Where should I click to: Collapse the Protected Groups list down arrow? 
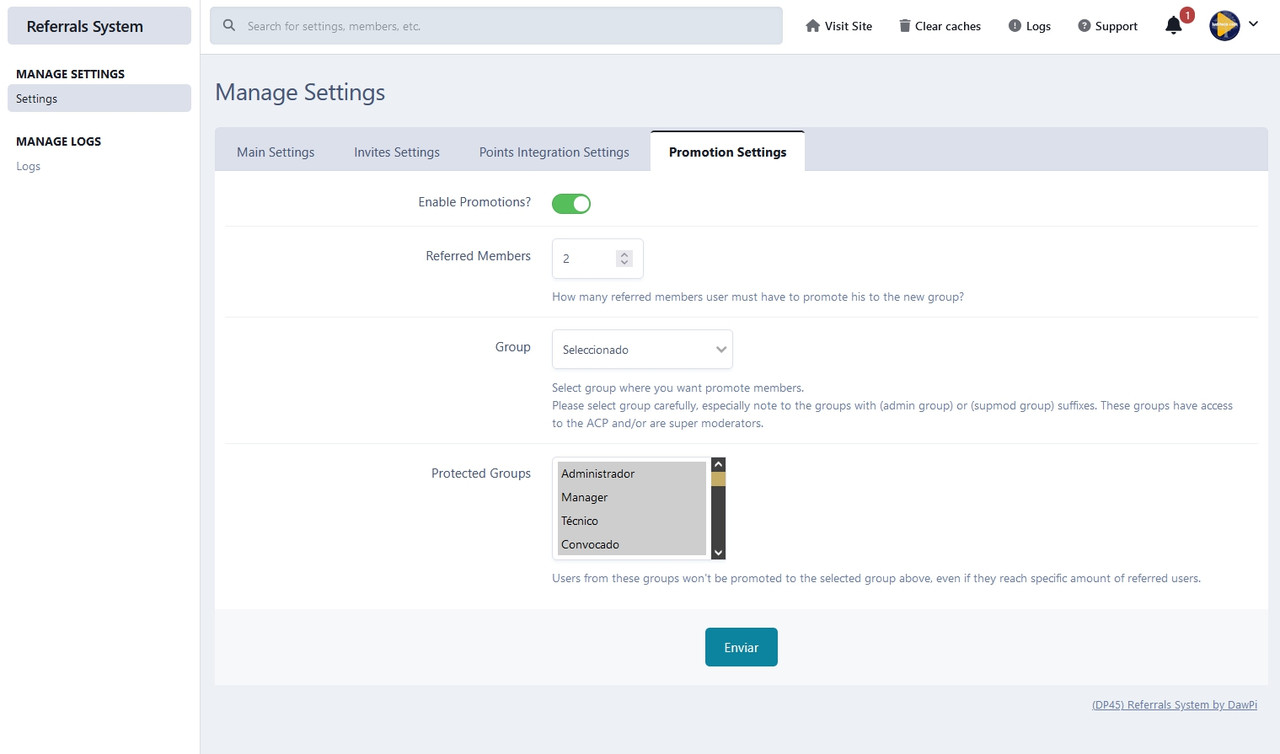pos(717,551)
